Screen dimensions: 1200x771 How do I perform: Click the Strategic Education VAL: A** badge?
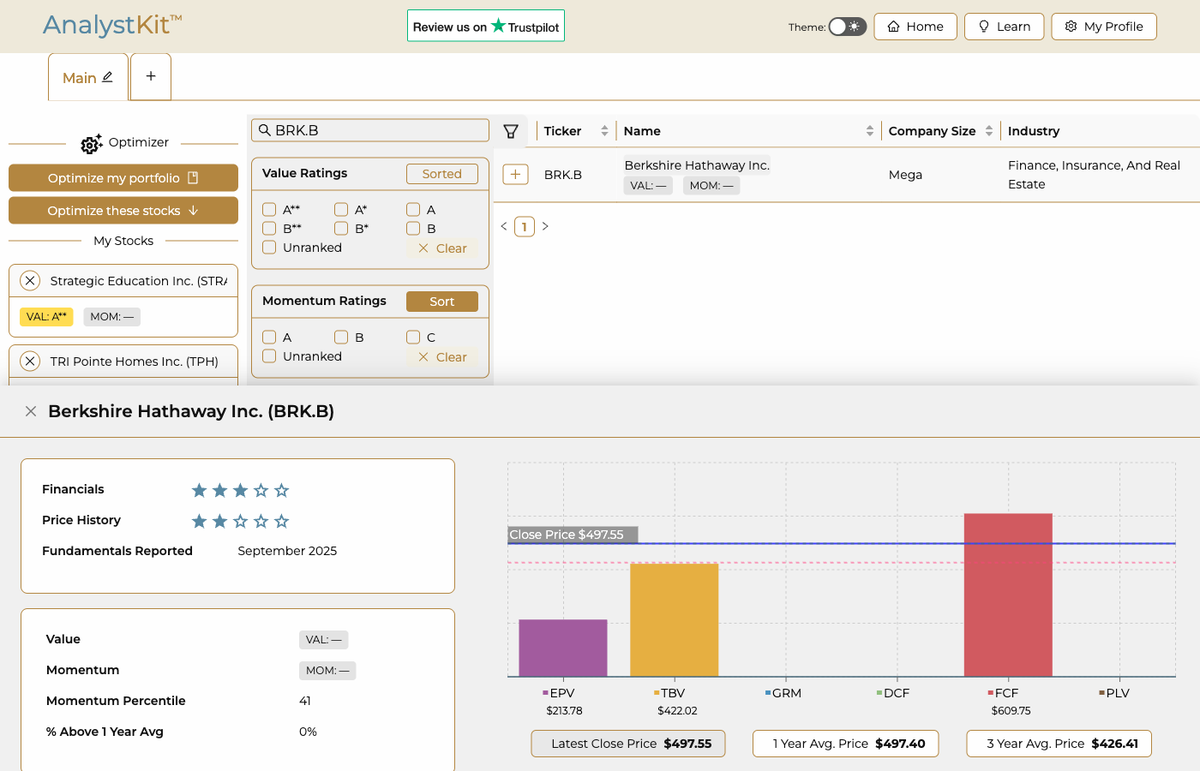[47, 316]
